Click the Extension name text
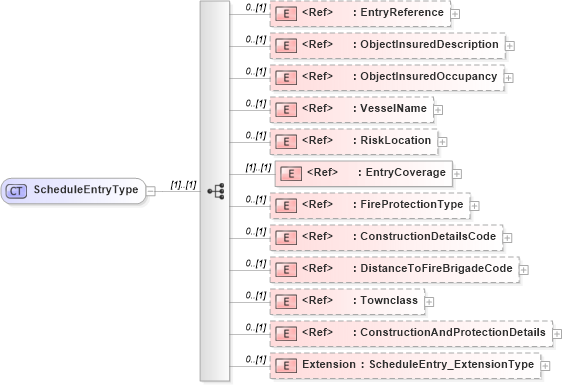Image resolution: width=562 pixels, height=385 pixels. pos(329,365)
